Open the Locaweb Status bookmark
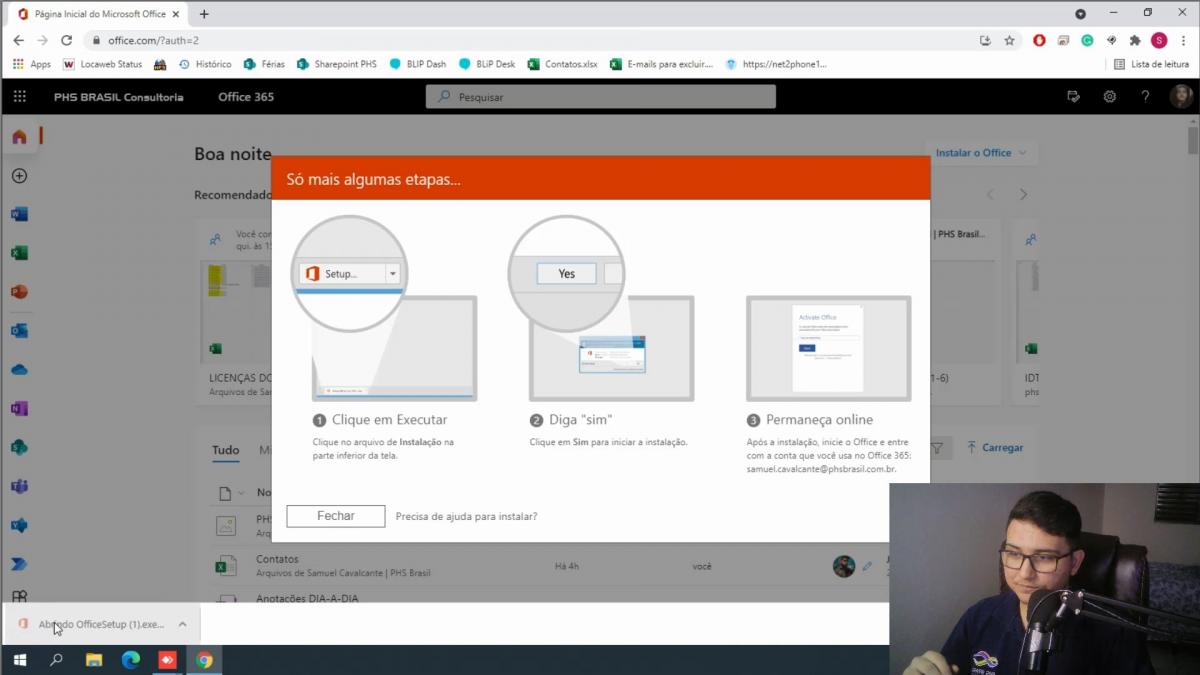 tap(102, 64)
